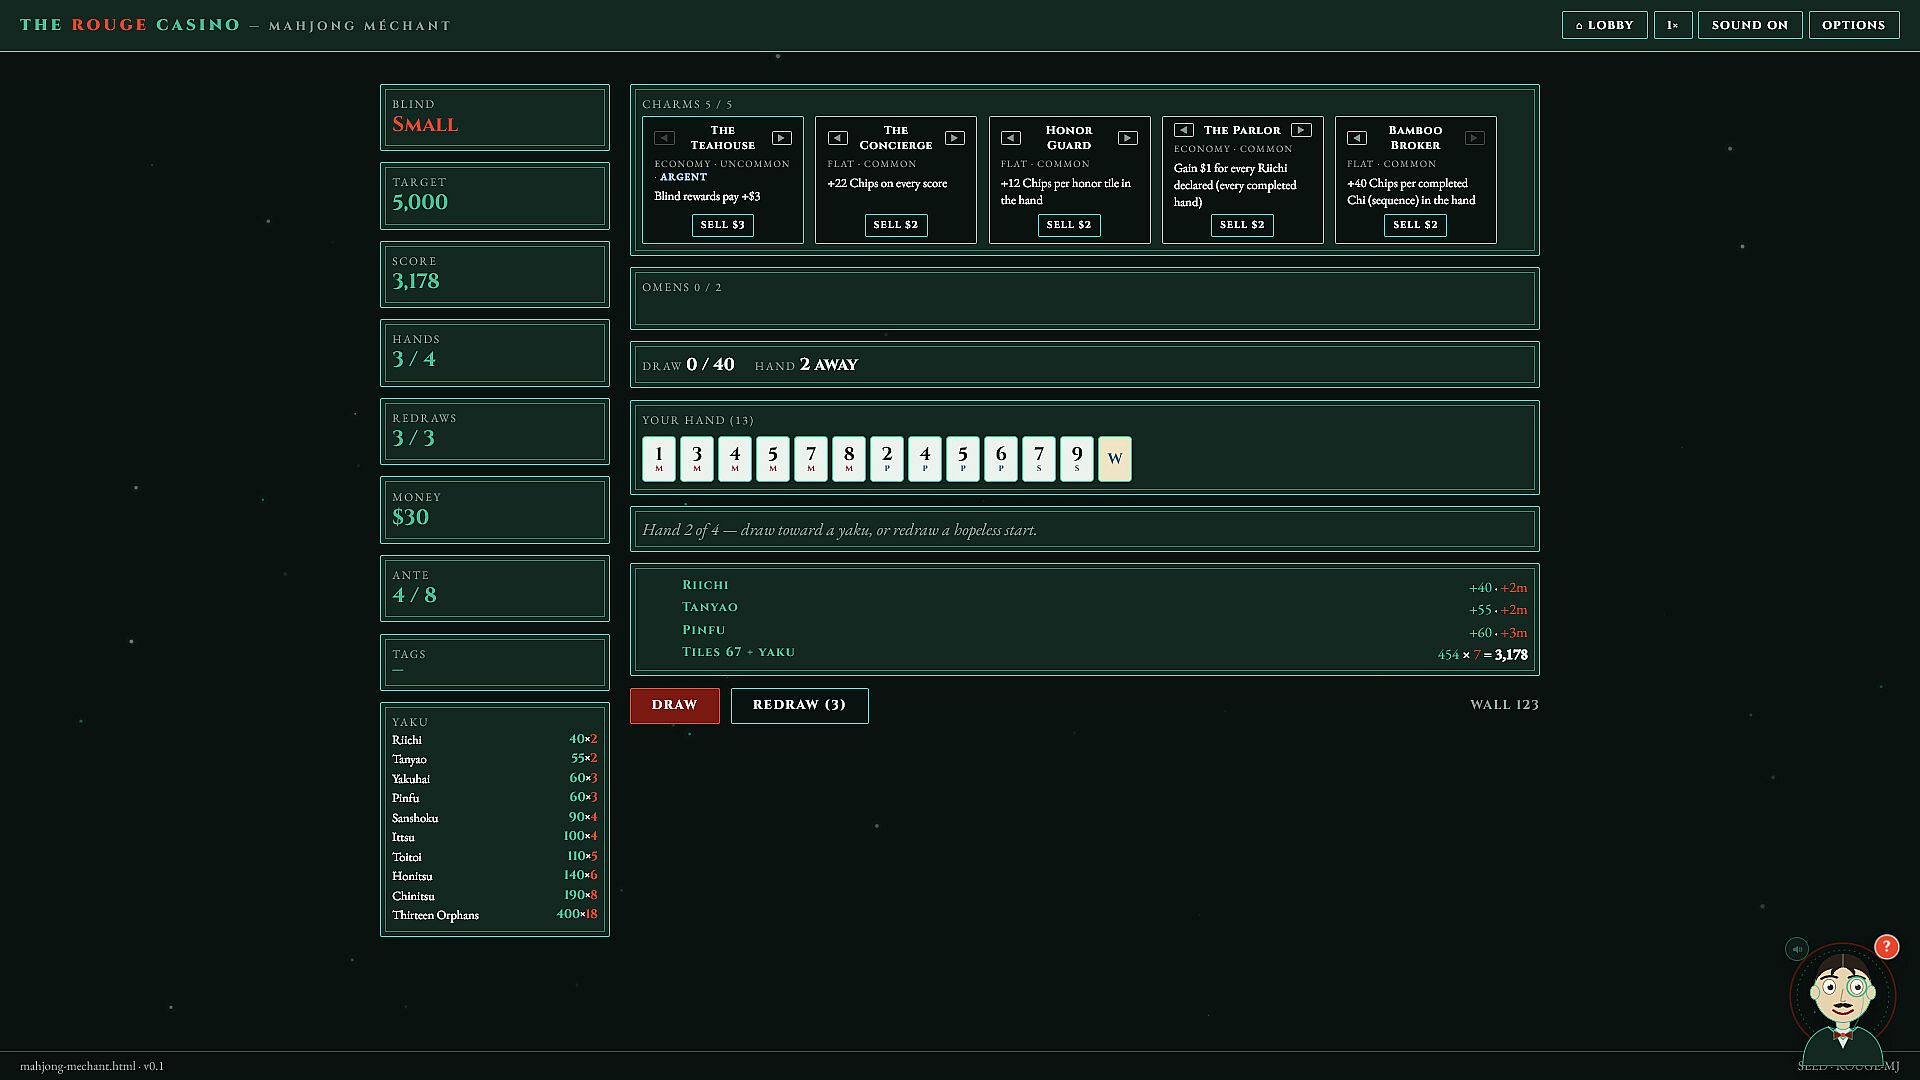Select the 2 Pin tile in hand
This screenshot has width=1920, height=1080.
887,459
